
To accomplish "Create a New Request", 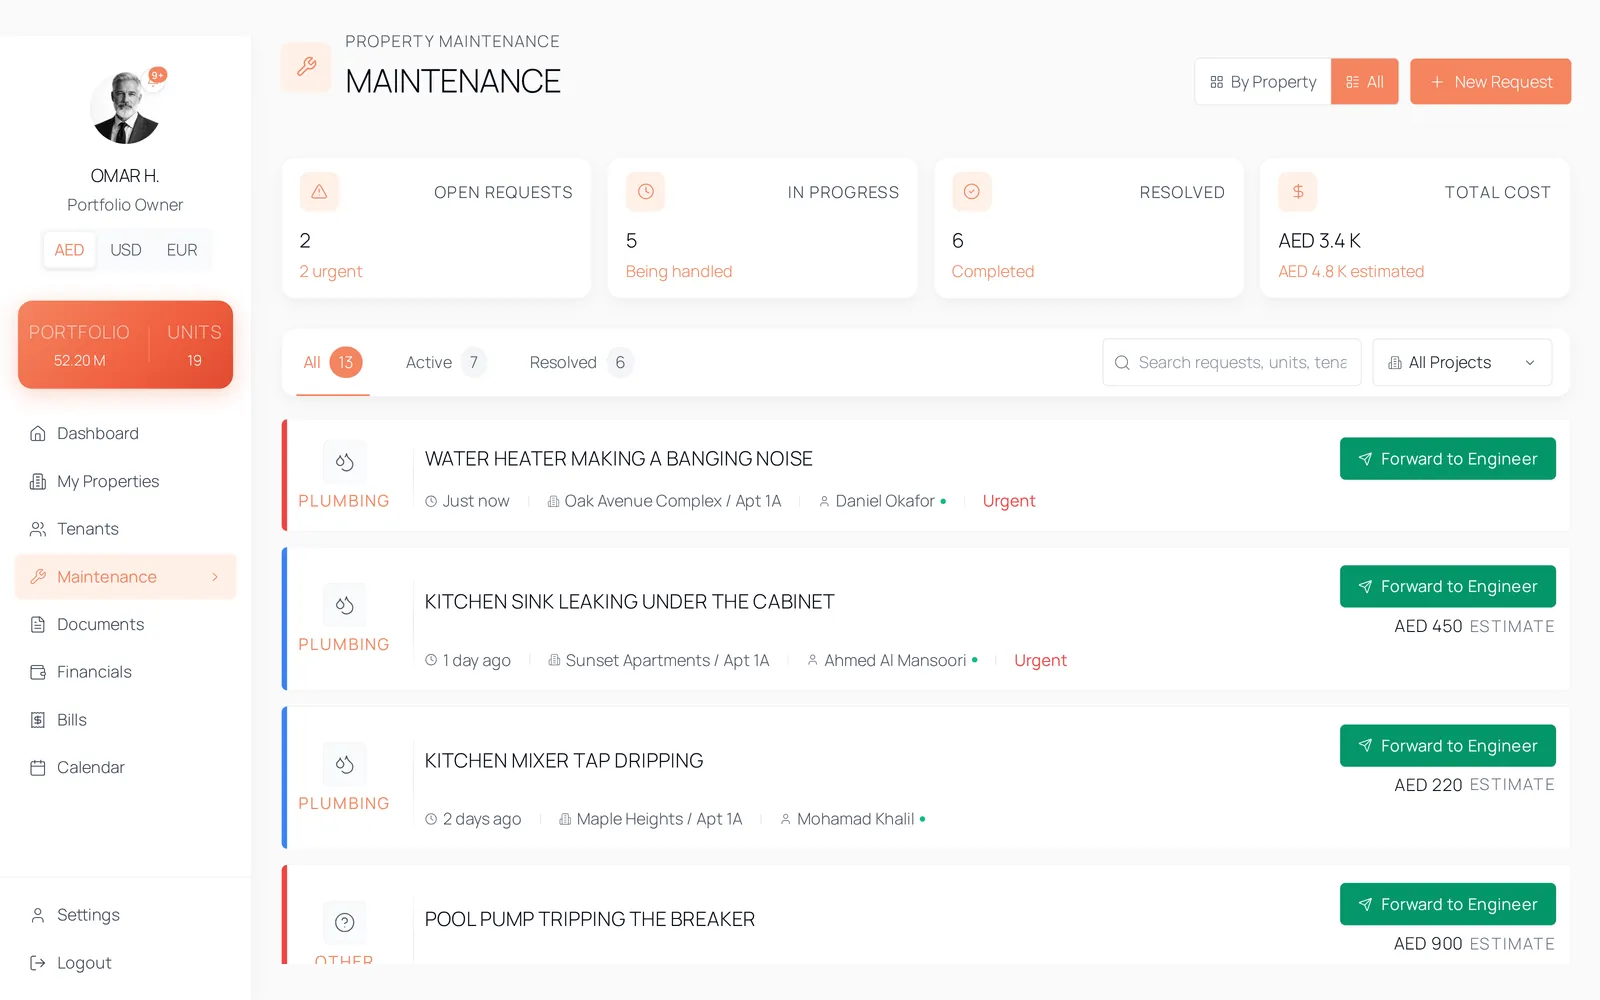I will [1491, 82].
